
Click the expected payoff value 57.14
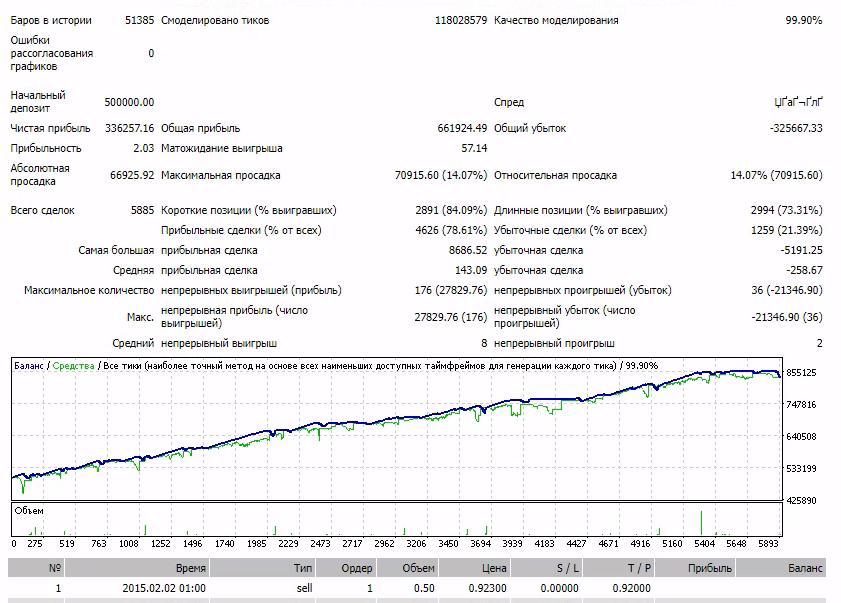point(474,148)
